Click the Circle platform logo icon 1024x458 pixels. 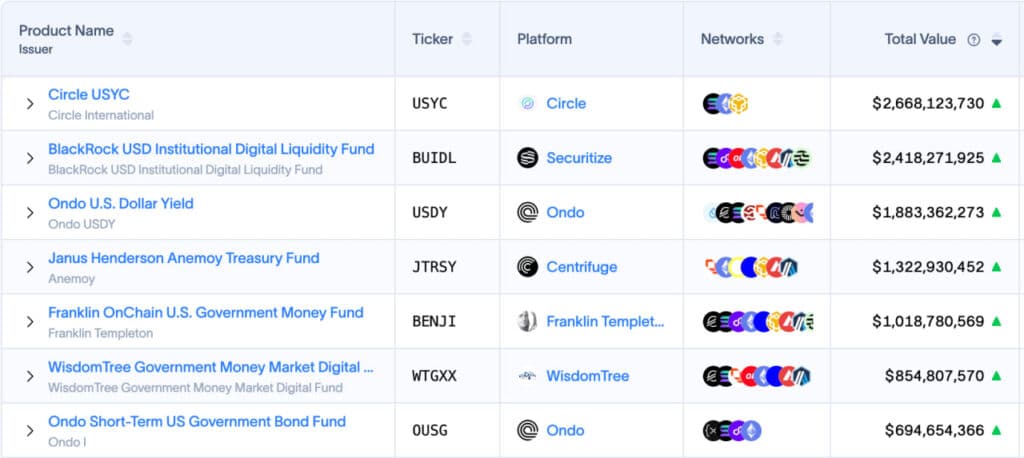528,103
